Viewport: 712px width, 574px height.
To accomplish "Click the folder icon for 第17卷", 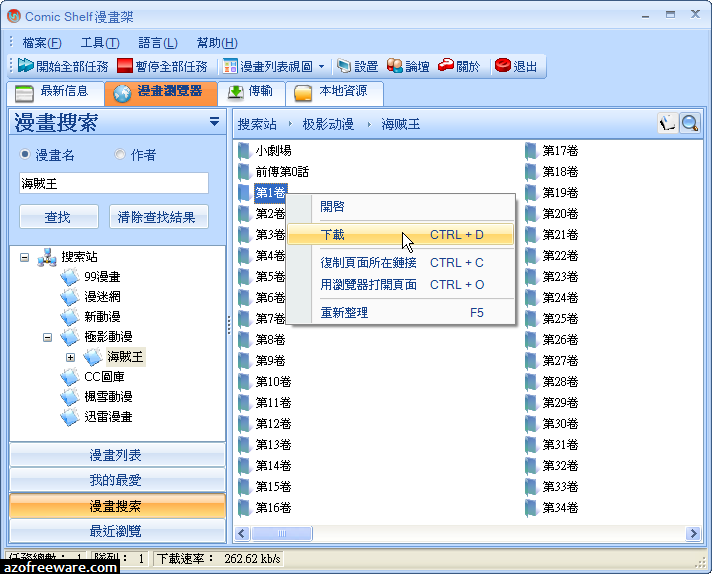I will (x=531, y=151).
